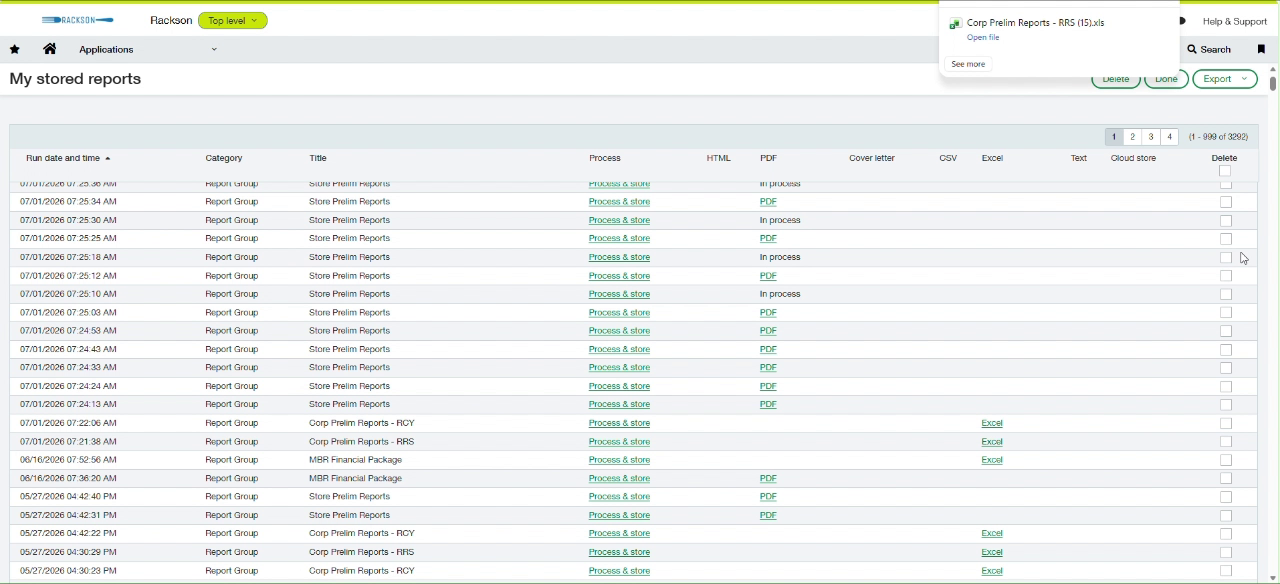This screenshot has height=584, width=1280.
Task: Open the Export dropdown button
Action: 1225,79
